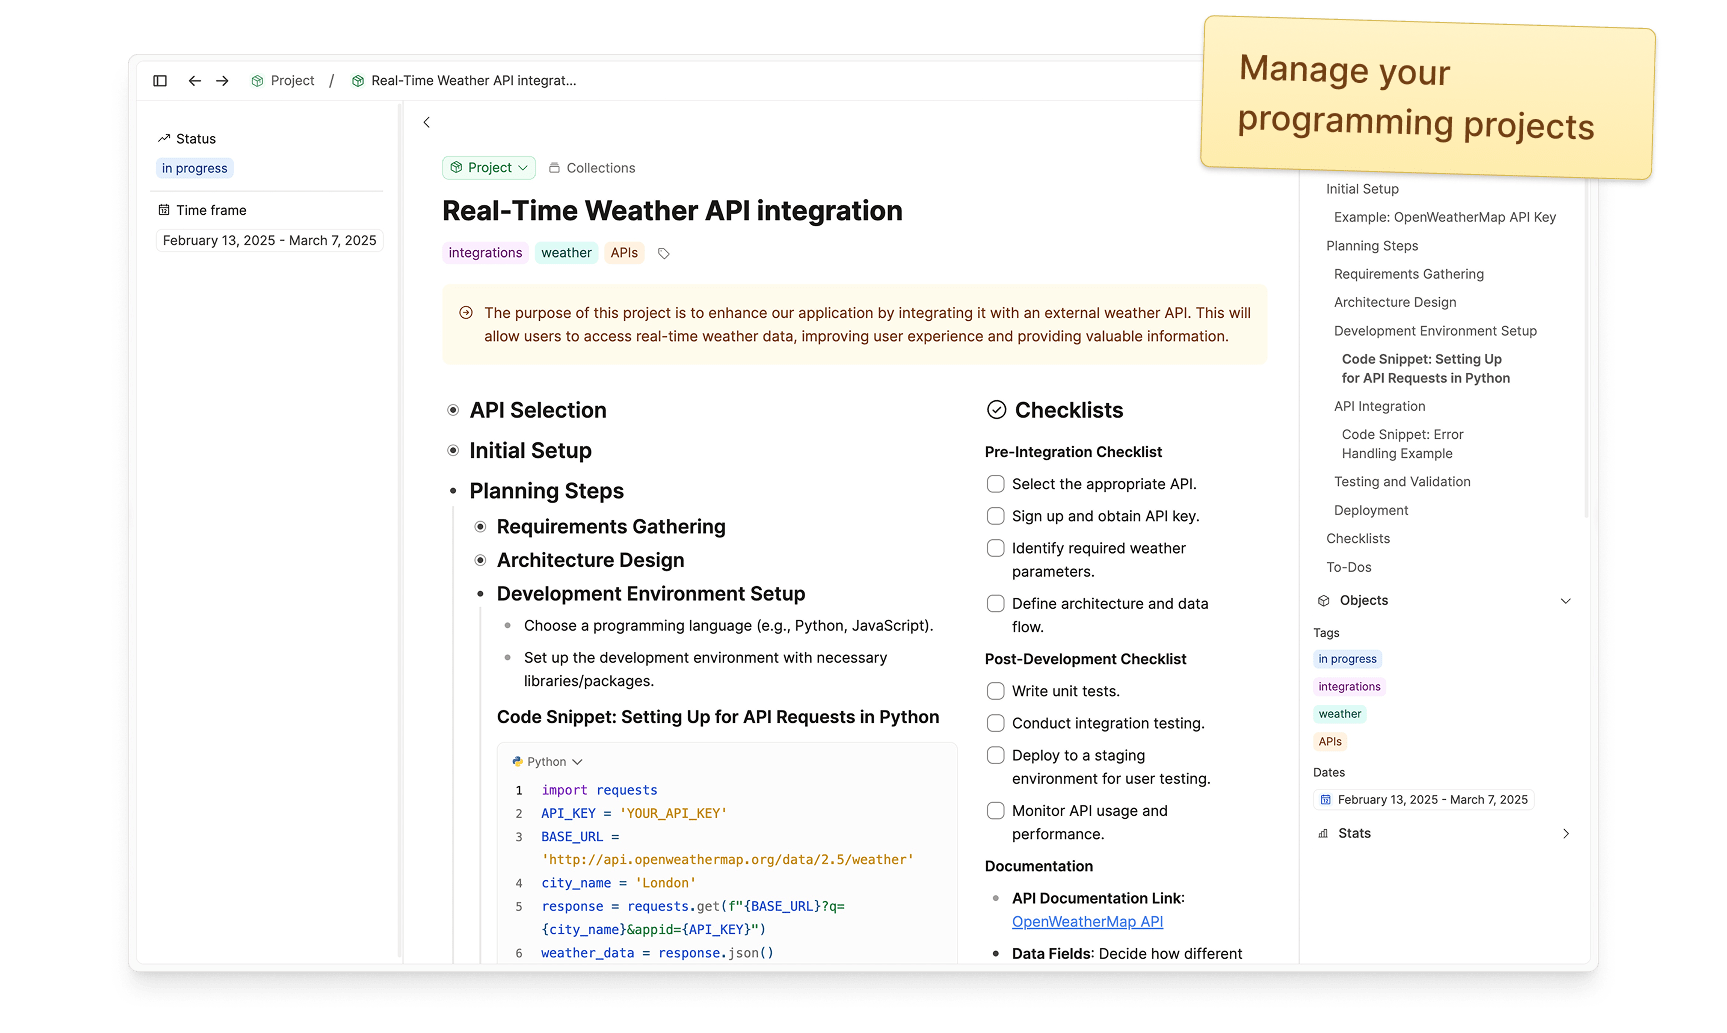Screen dimensions: 1727x1033
Task: Click the add tag icon beside APIs
Action: coord(663,254)
